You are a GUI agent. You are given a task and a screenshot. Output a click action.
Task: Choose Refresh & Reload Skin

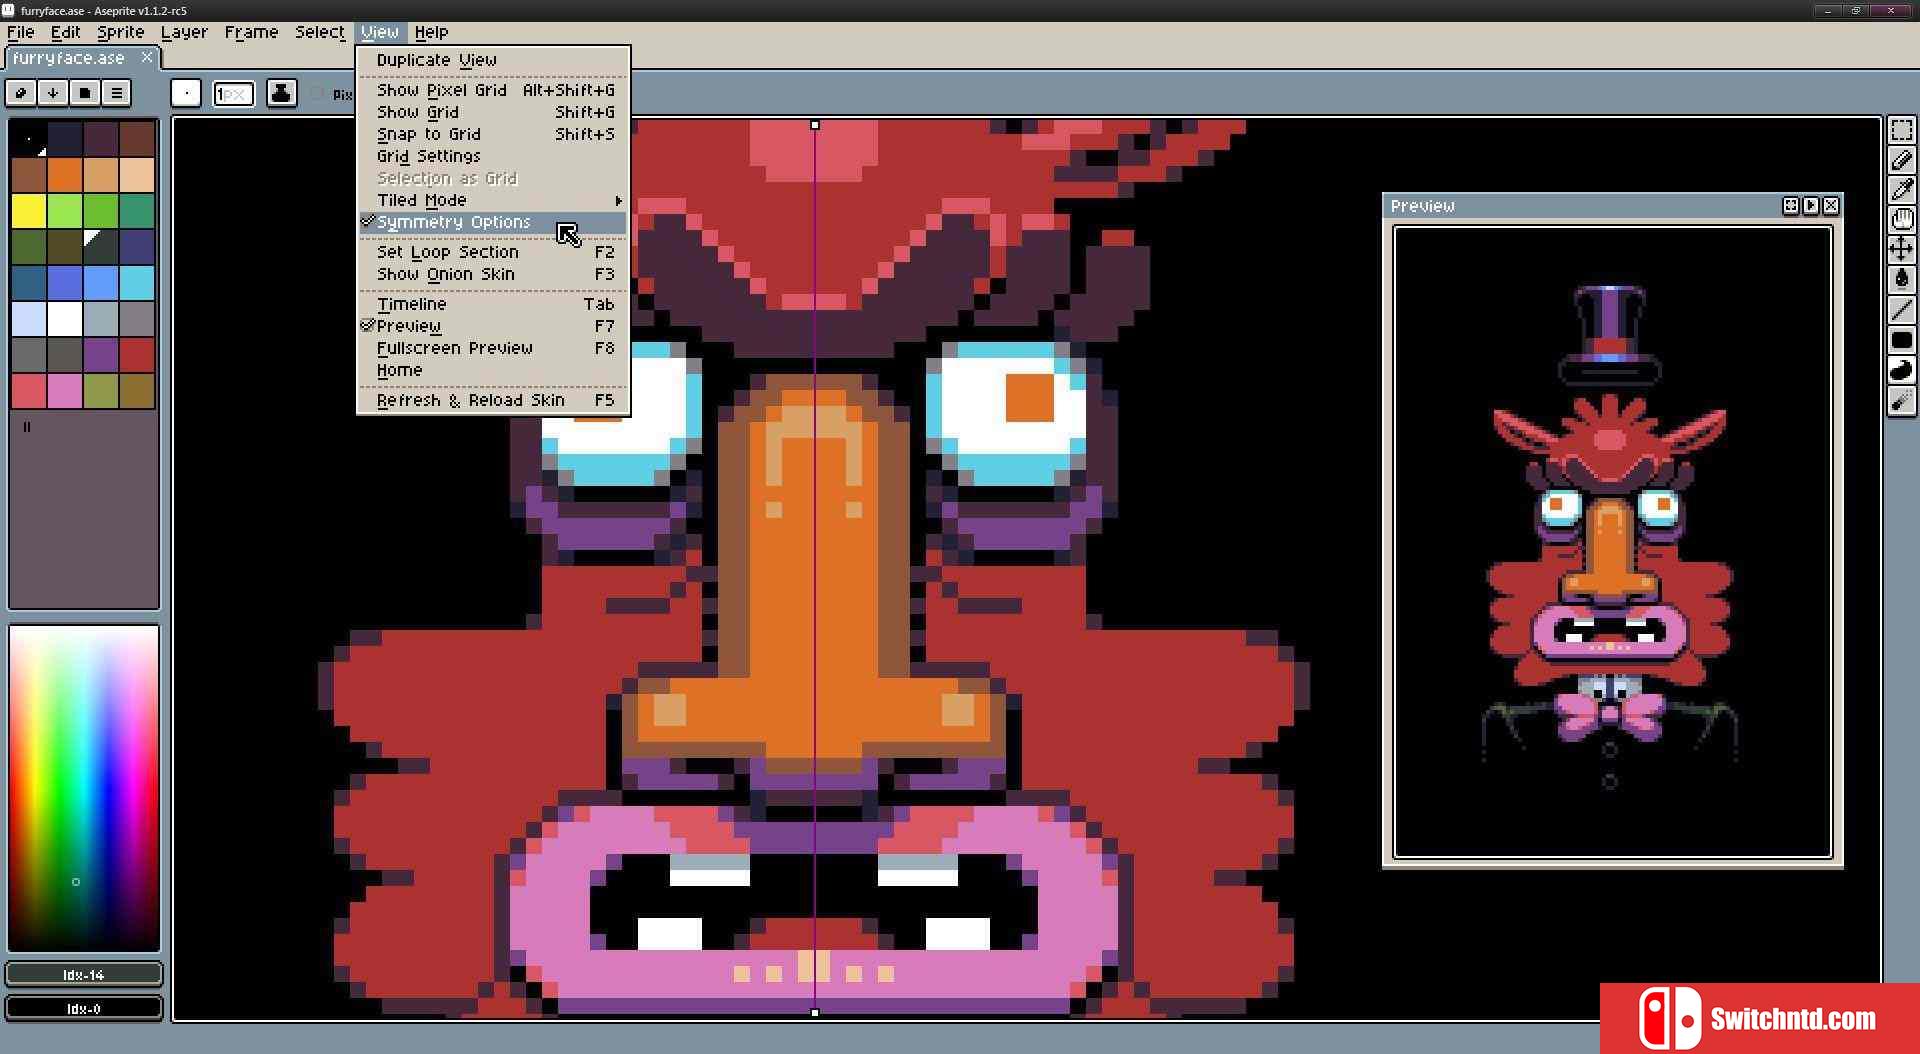pos(493,400)
